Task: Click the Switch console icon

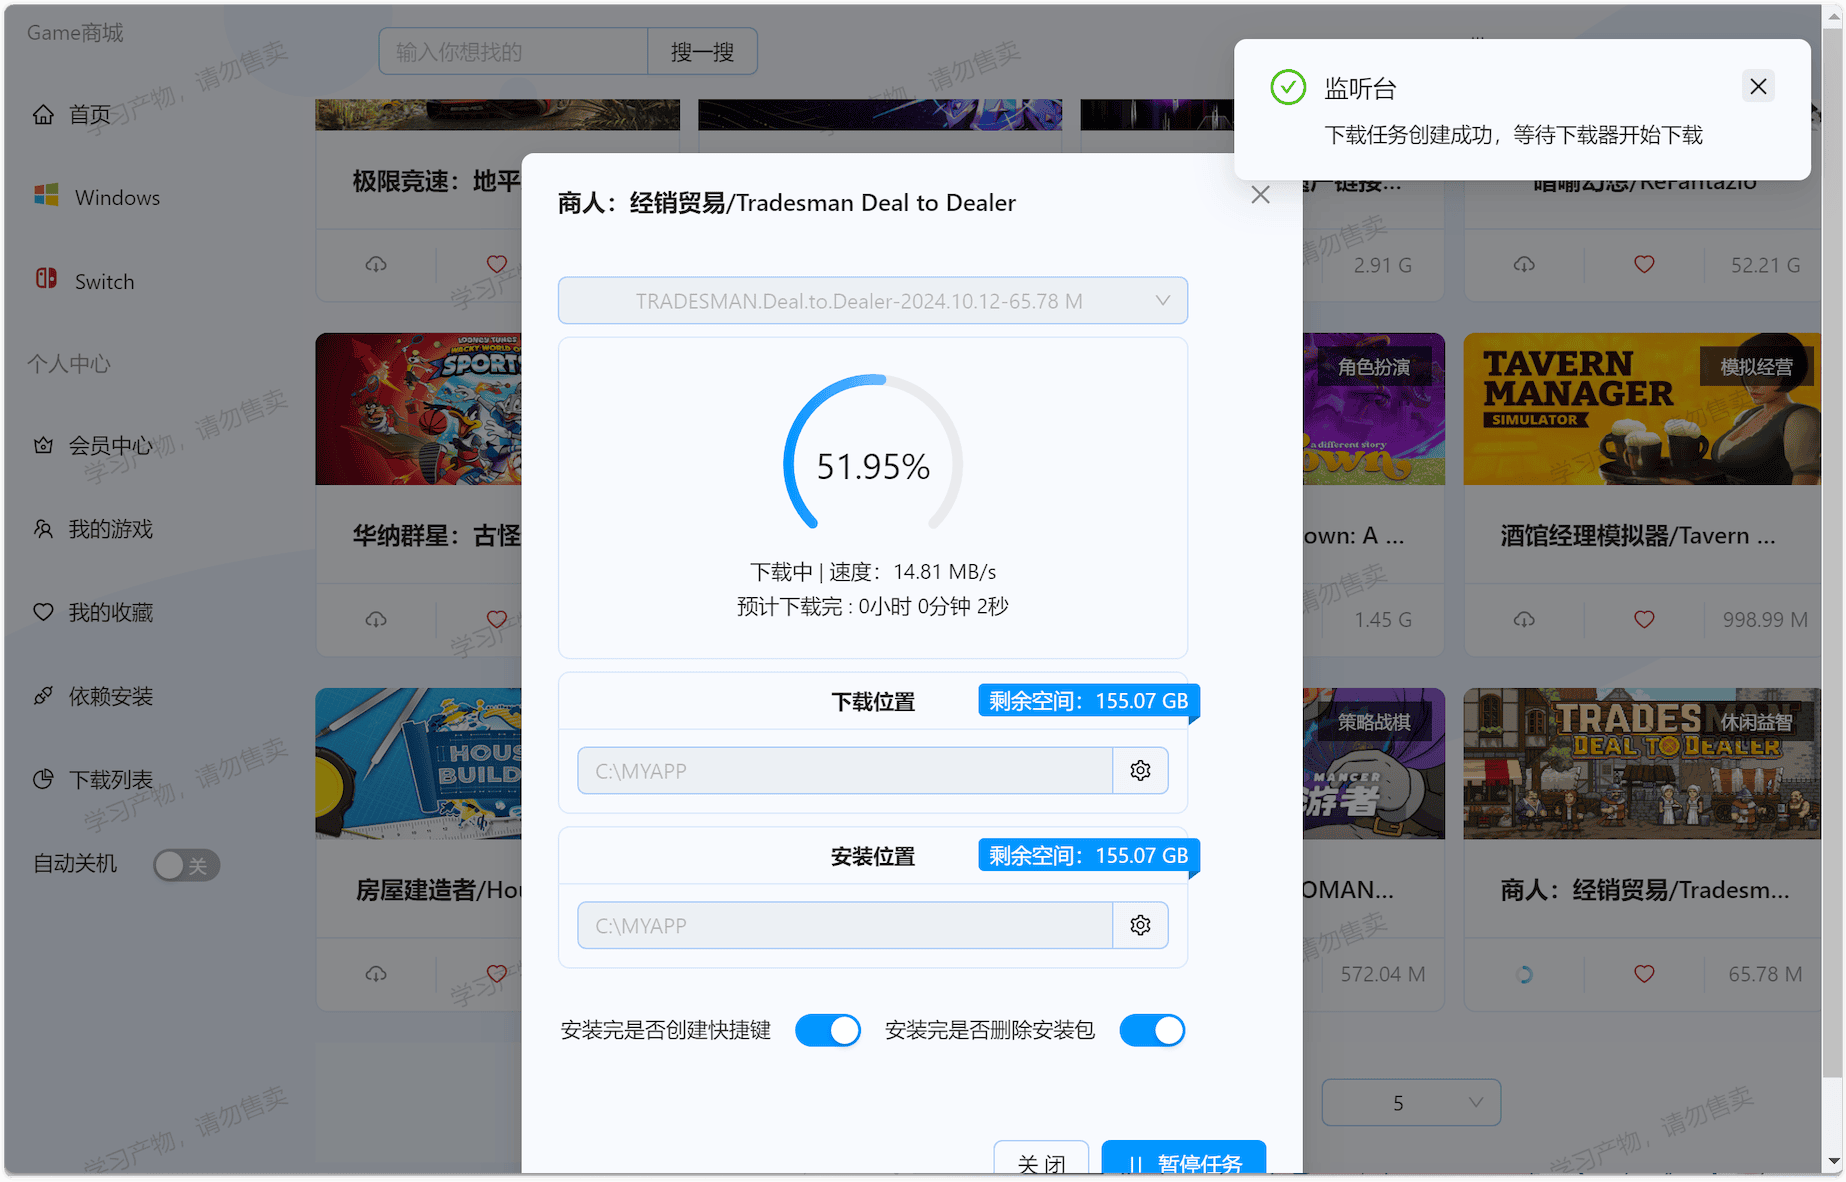Action: (x=46, y=279)
